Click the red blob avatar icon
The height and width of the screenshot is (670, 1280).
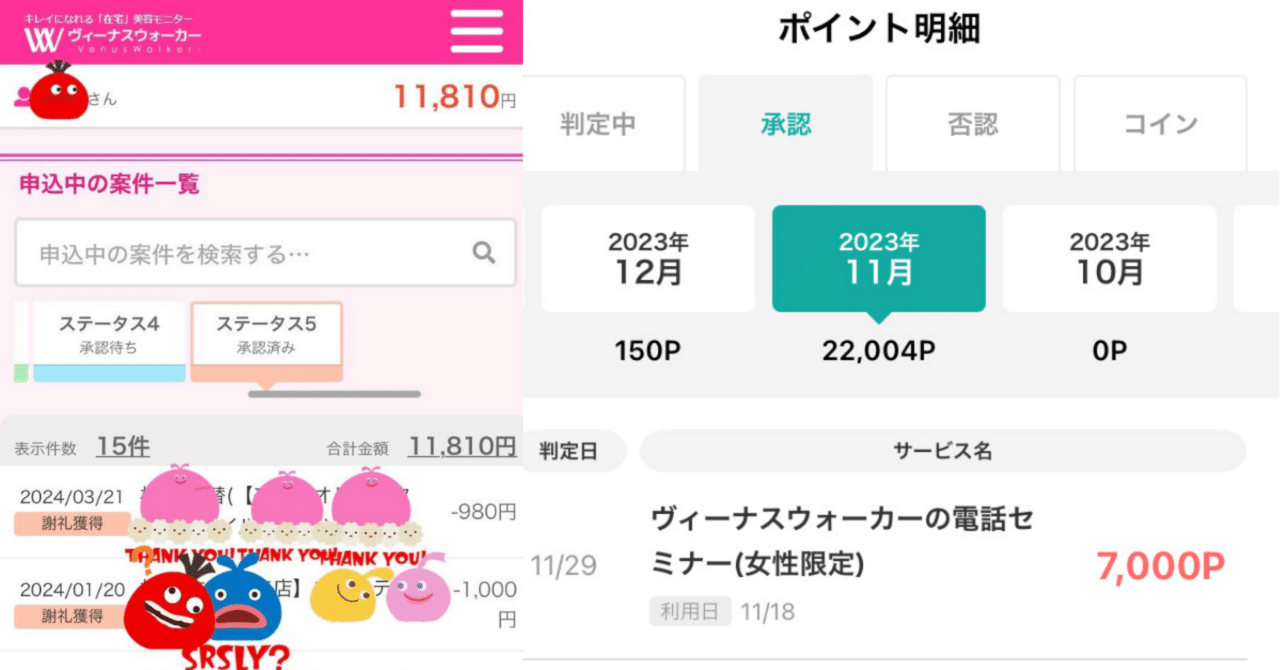[58, 92]
